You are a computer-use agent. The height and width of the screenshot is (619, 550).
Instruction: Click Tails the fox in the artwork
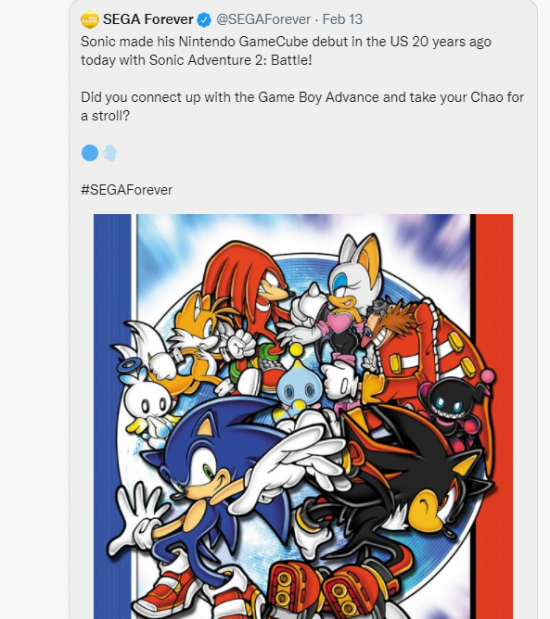(190, 340)
